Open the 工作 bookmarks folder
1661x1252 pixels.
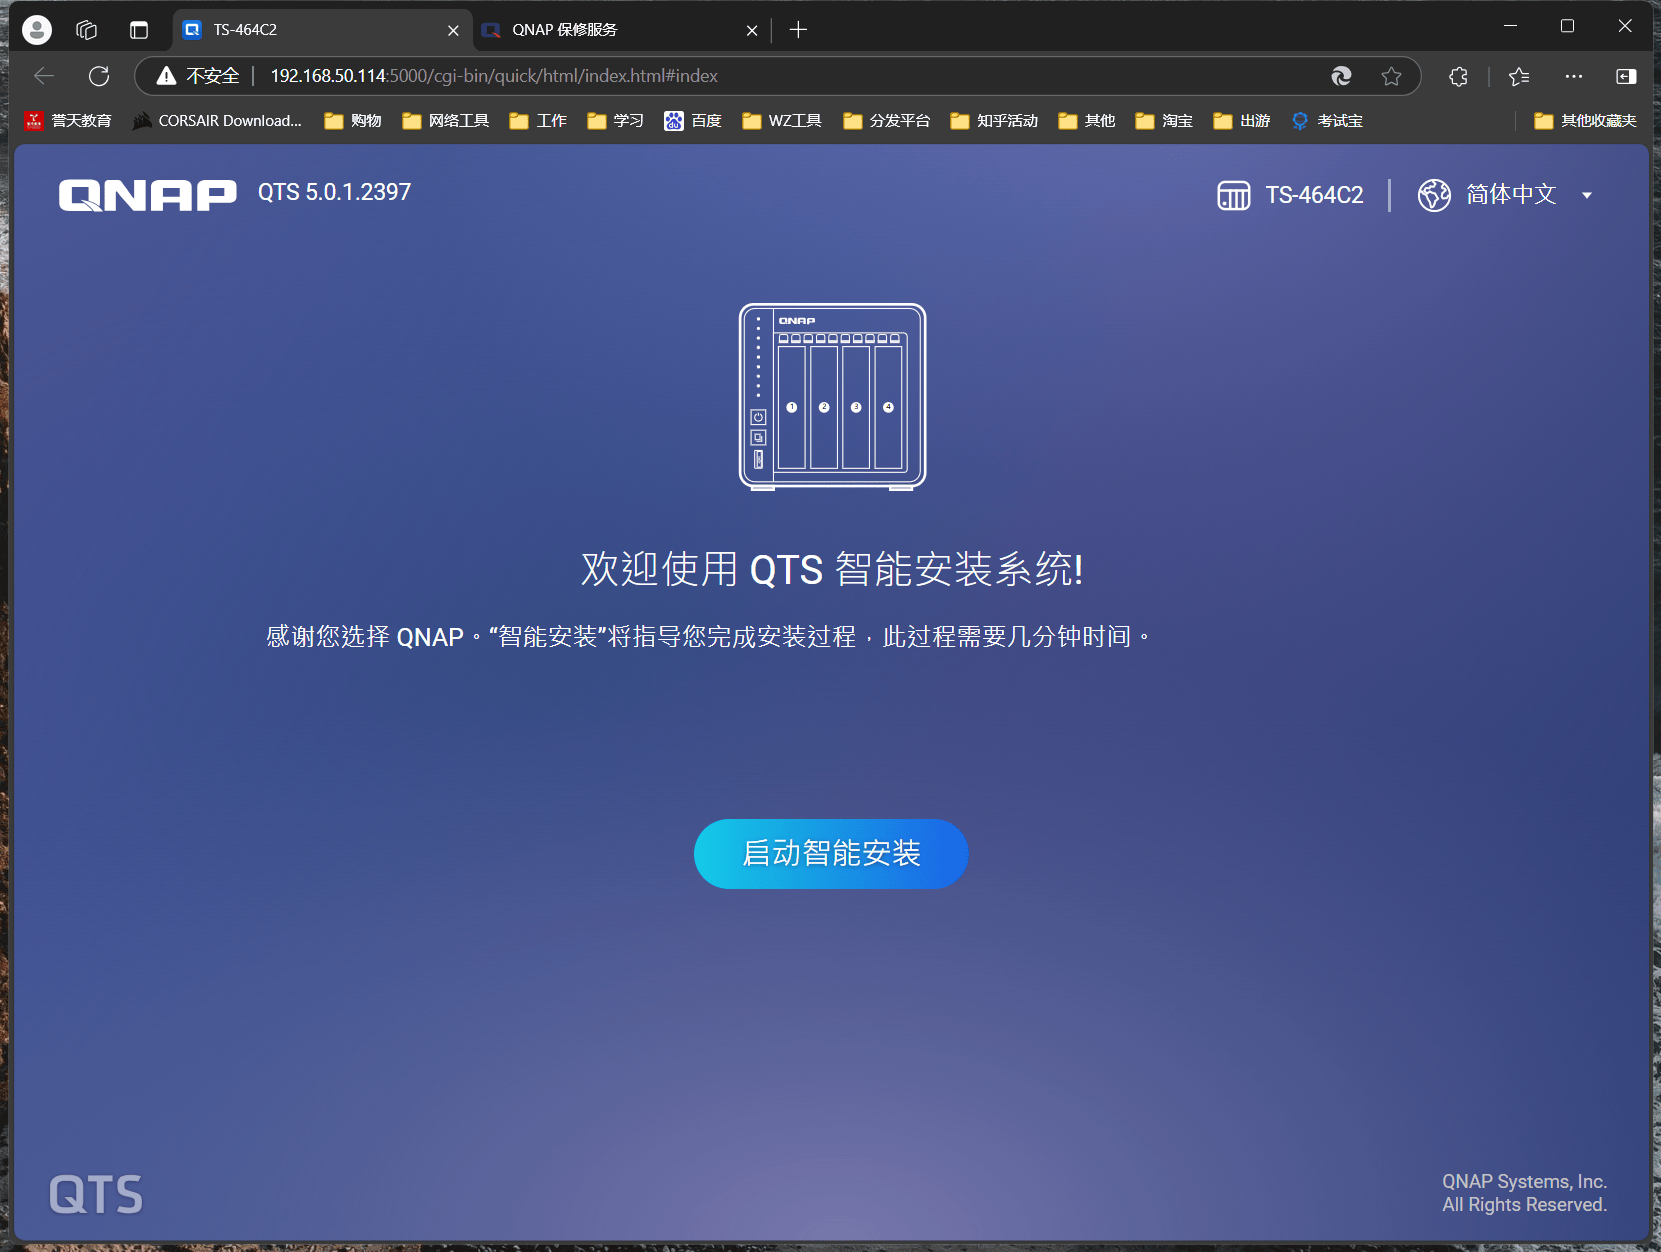pos(538,121)
